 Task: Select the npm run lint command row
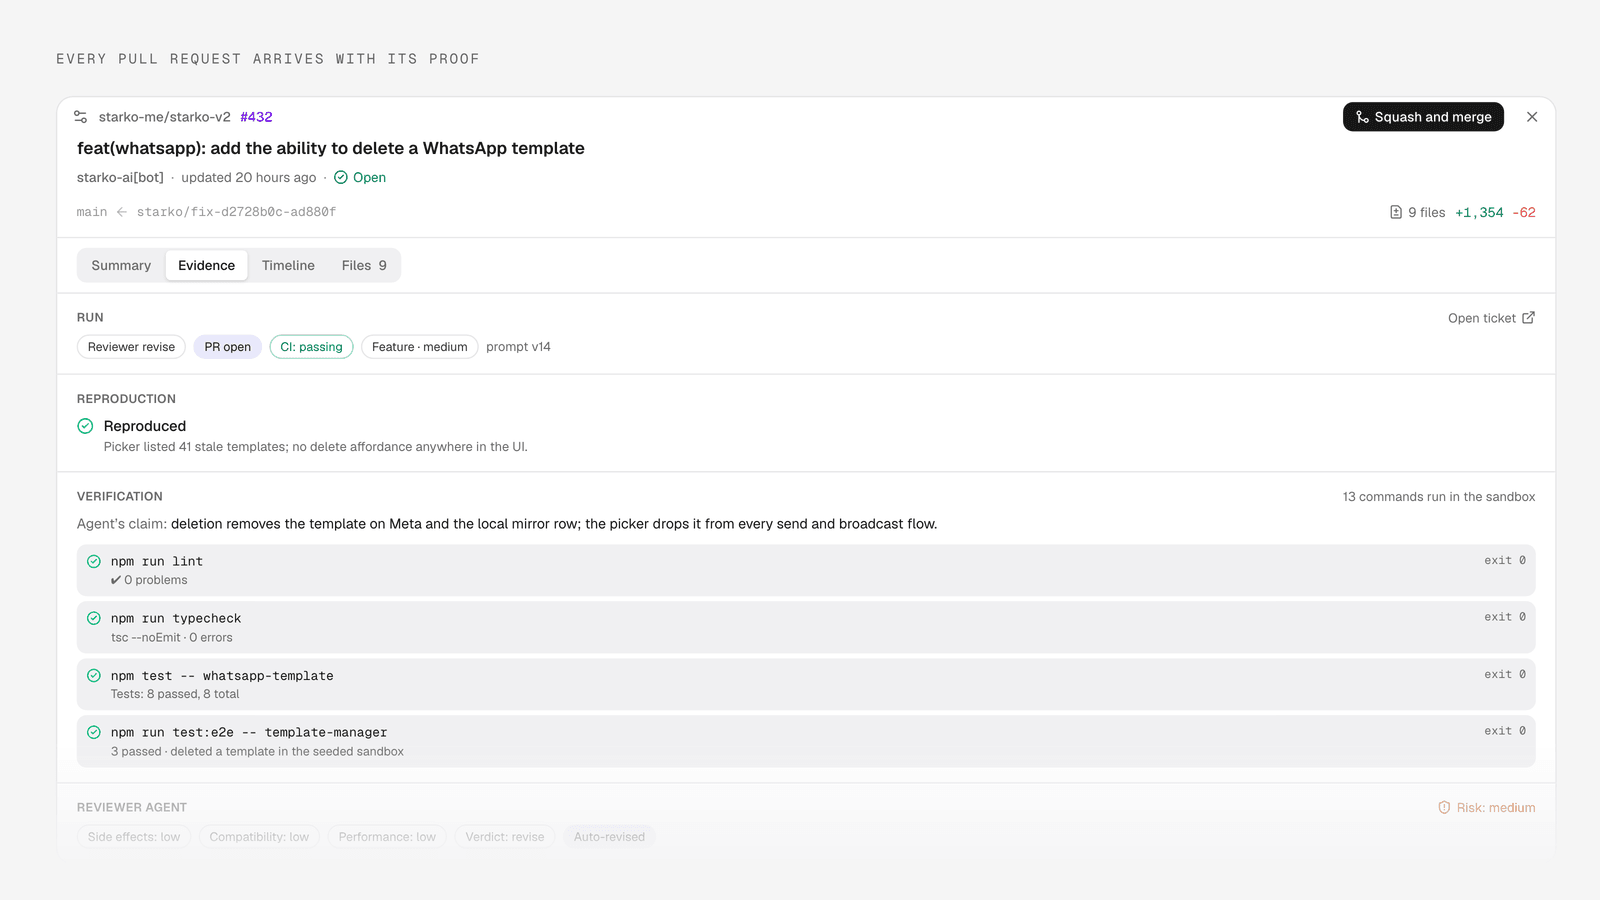806,570
